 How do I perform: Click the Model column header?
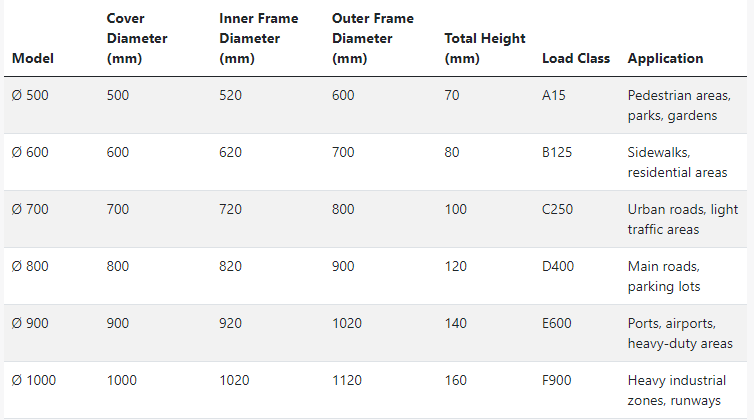[x=33, y=58]
